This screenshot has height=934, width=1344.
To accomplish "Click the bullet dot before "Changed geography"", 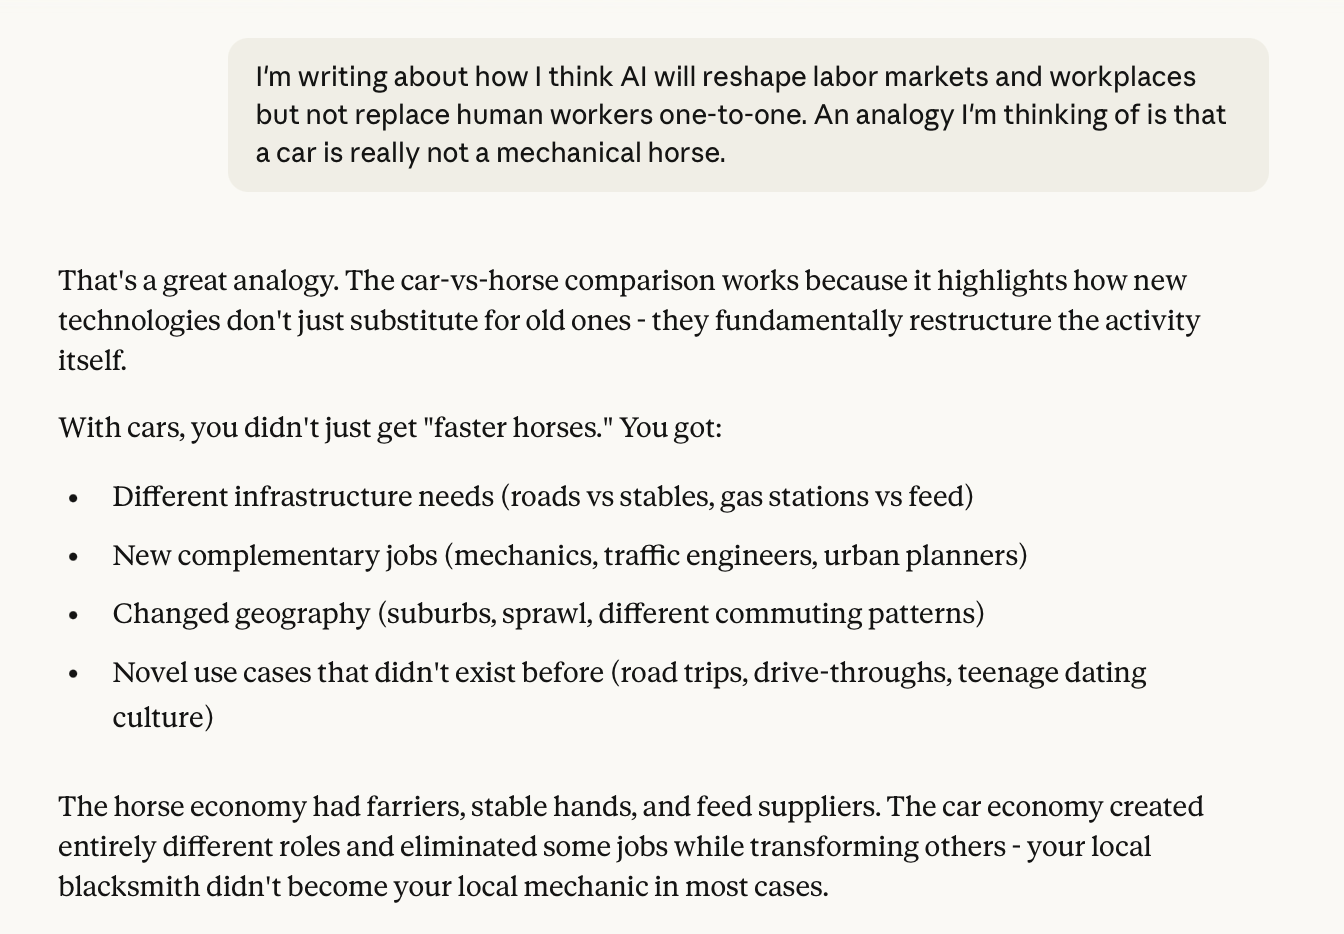I will click(x=73, y=615).
